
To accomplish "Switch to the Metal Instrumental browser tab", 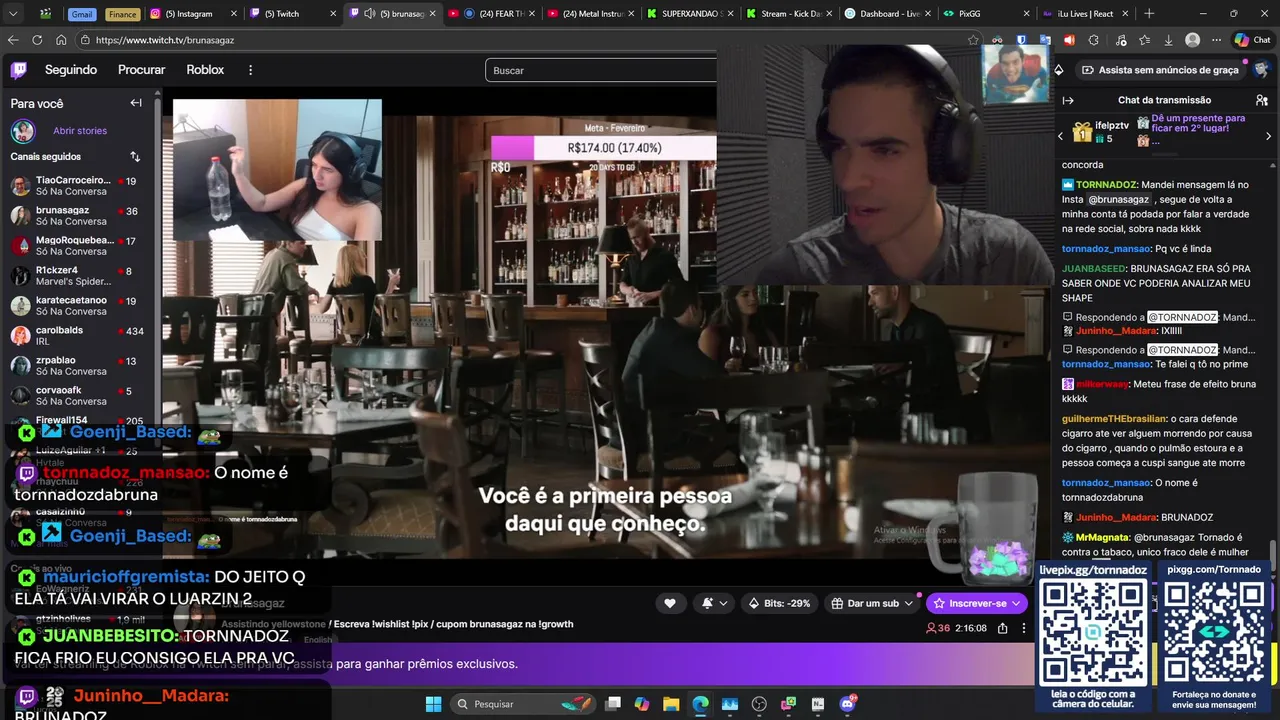I will coord(592,13).
